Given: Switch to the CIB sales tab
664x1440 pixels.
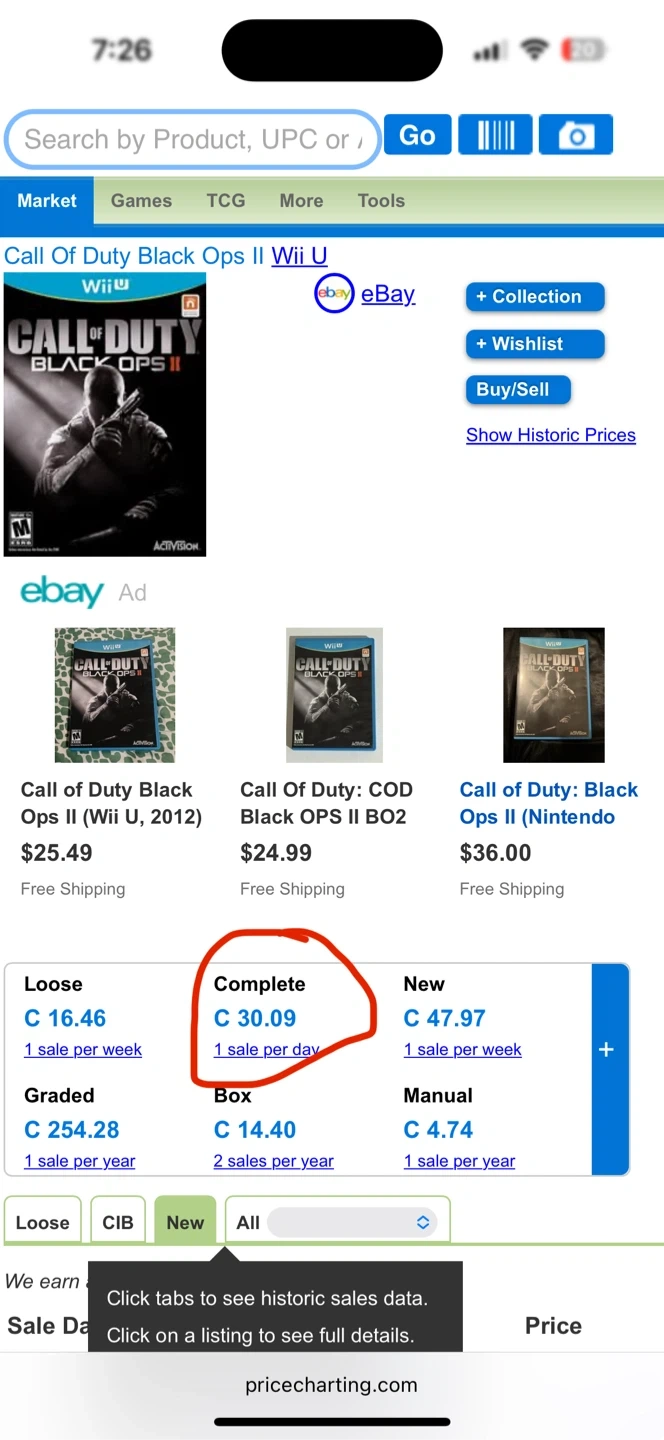Looking at the screenshot, I should pos(118,1222).
